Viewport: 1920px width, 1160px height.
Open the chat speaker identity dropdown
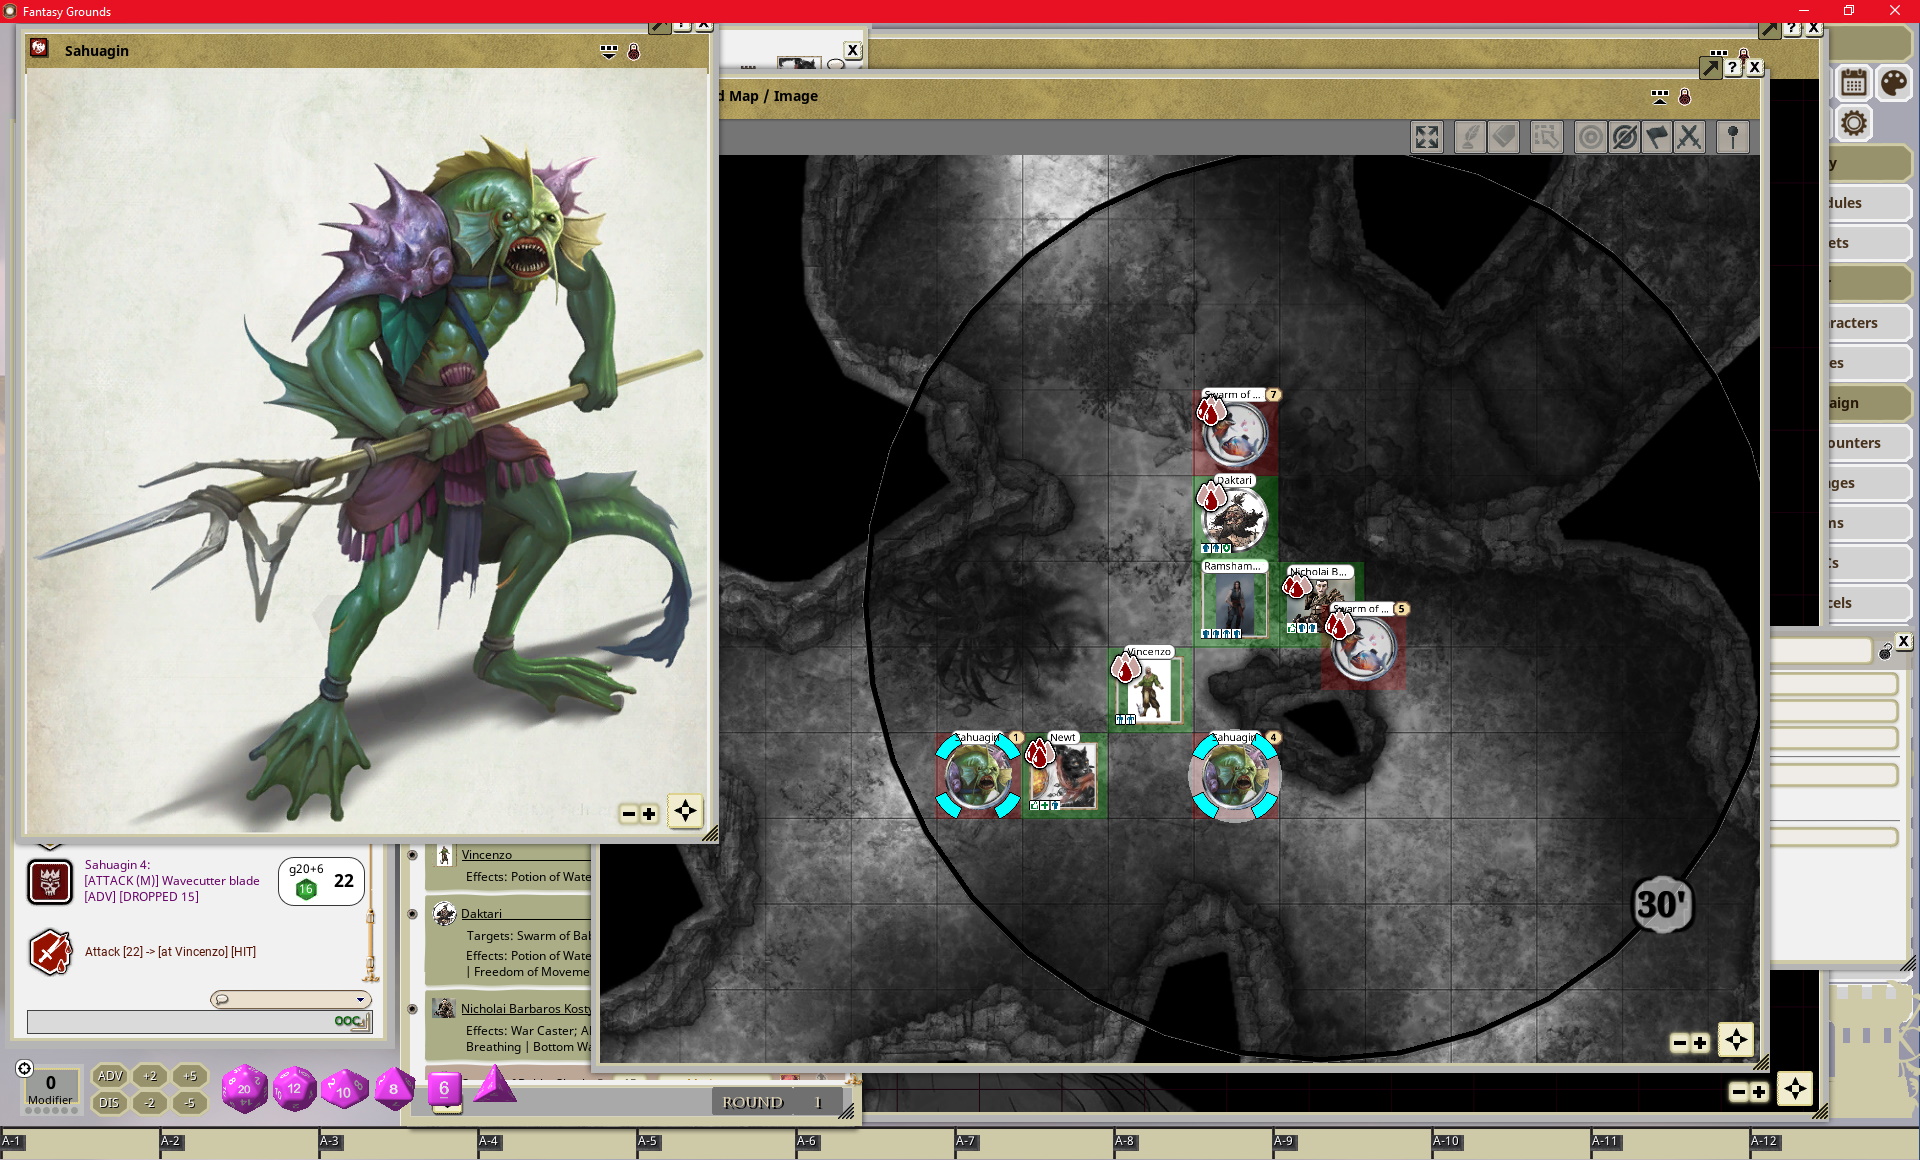click(x=291, y=999)
